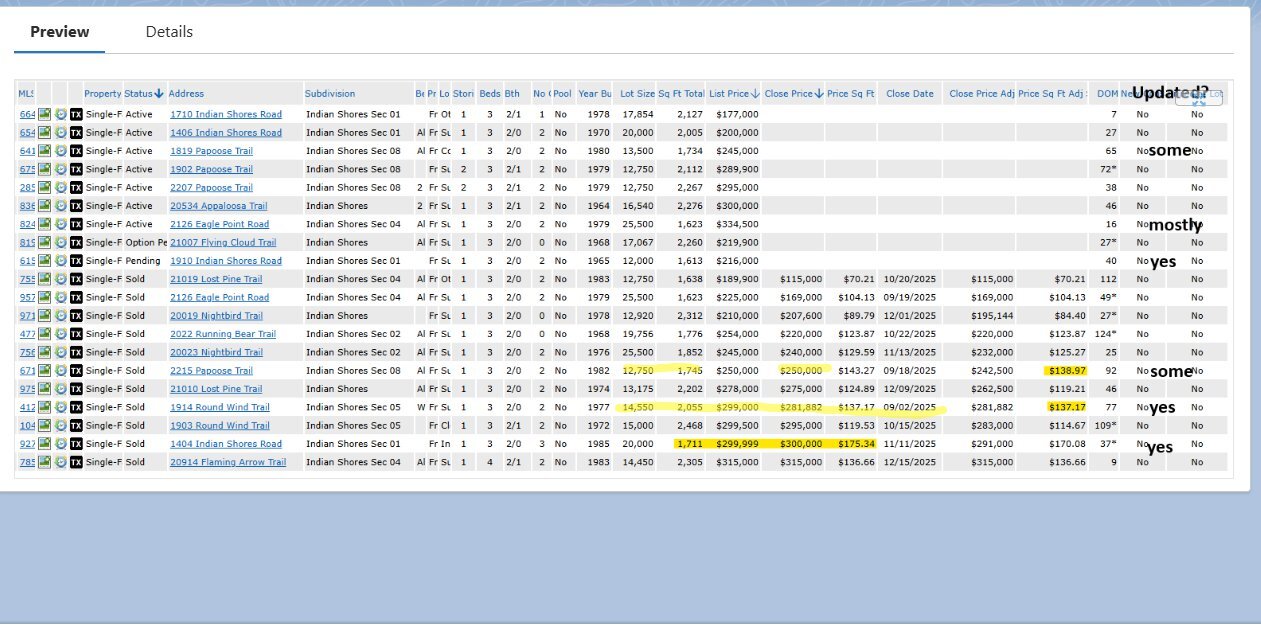
Task: Open the 20023 Nightbird Trail address link
Action: [216, 353]
